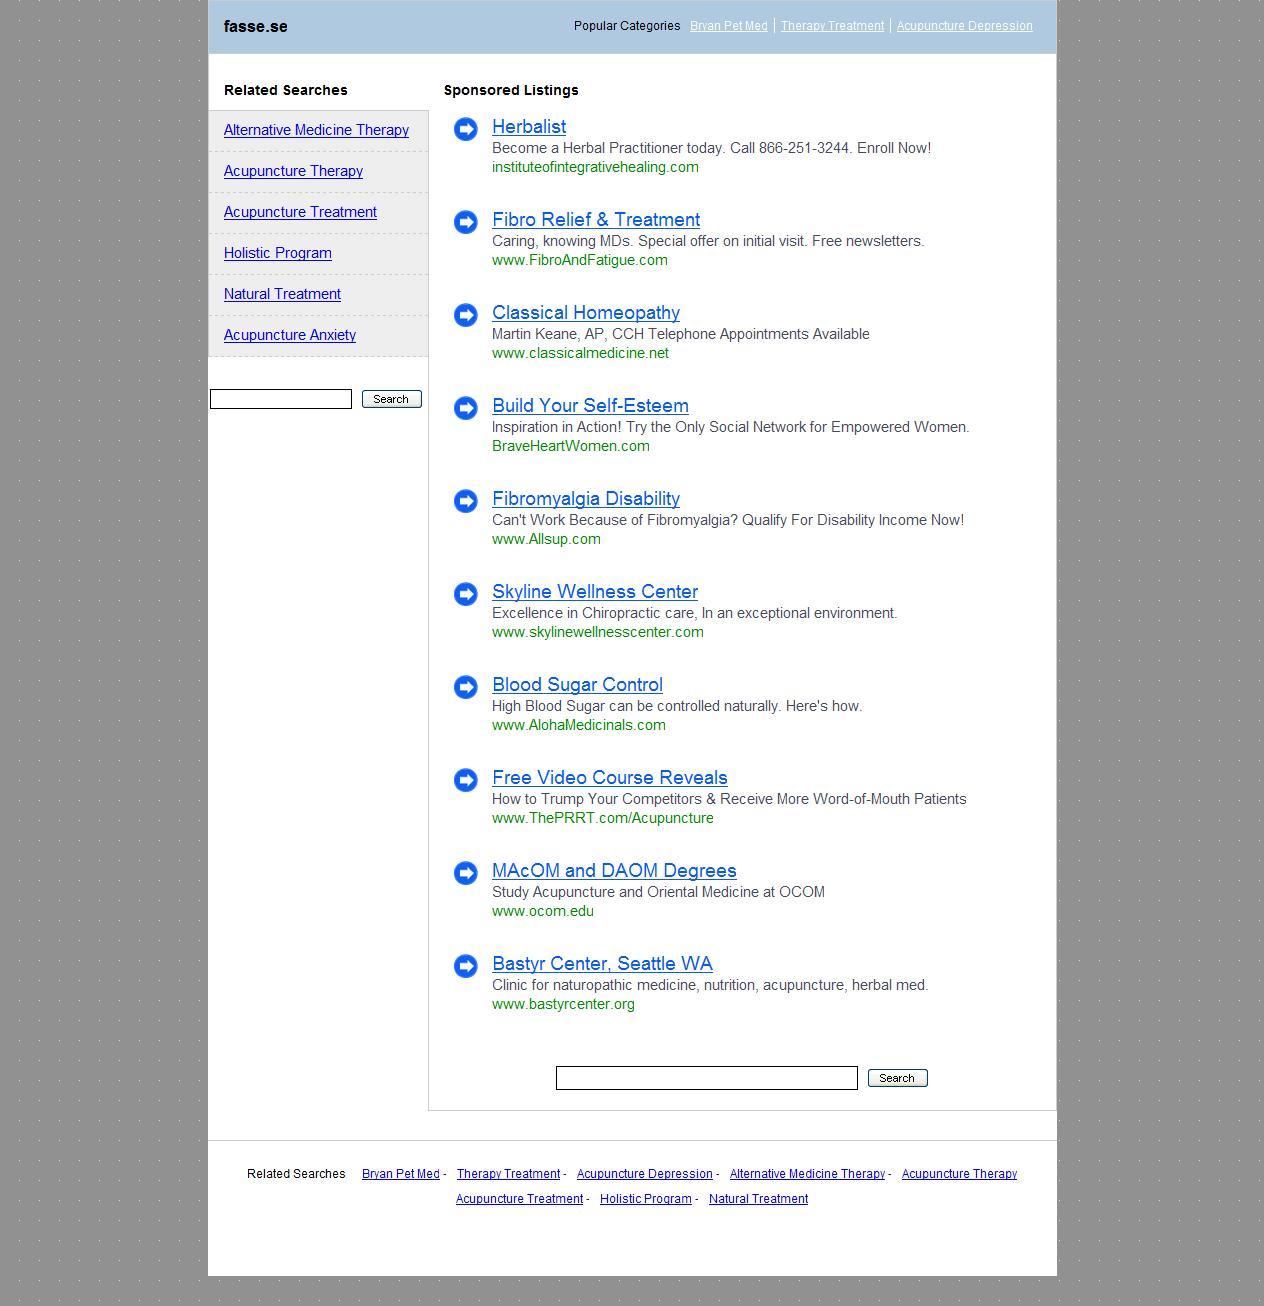Visit www.Allsup.com URL
The image size is (1264, 1306).
[546, 539]
